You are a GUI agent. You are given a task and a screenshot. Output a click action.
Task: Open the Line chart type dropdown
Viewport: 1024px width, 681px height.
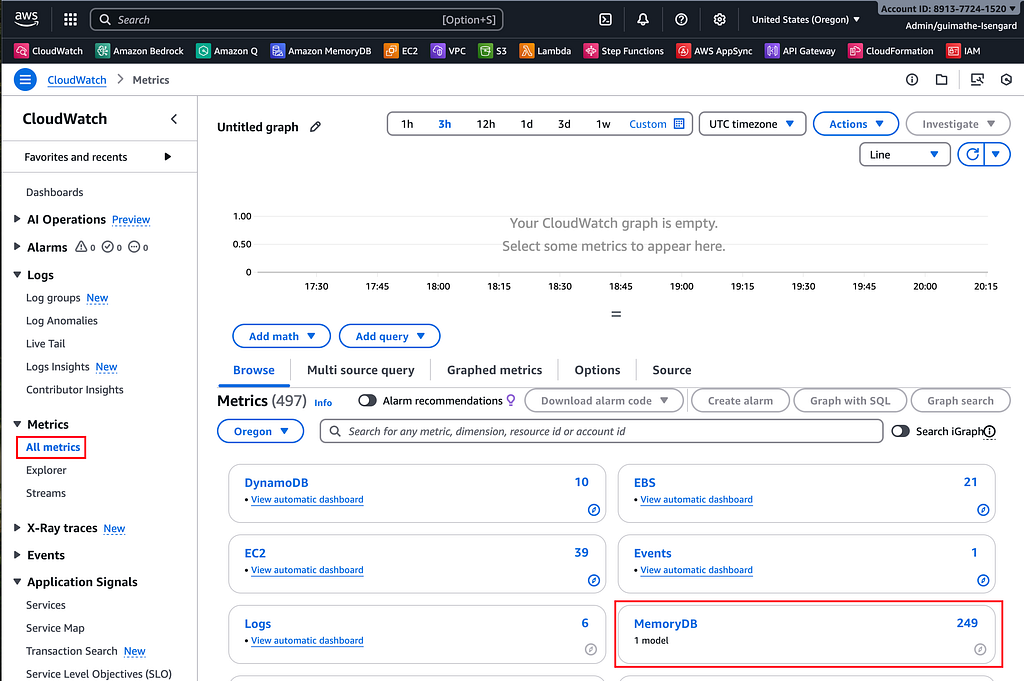(904, 154)
